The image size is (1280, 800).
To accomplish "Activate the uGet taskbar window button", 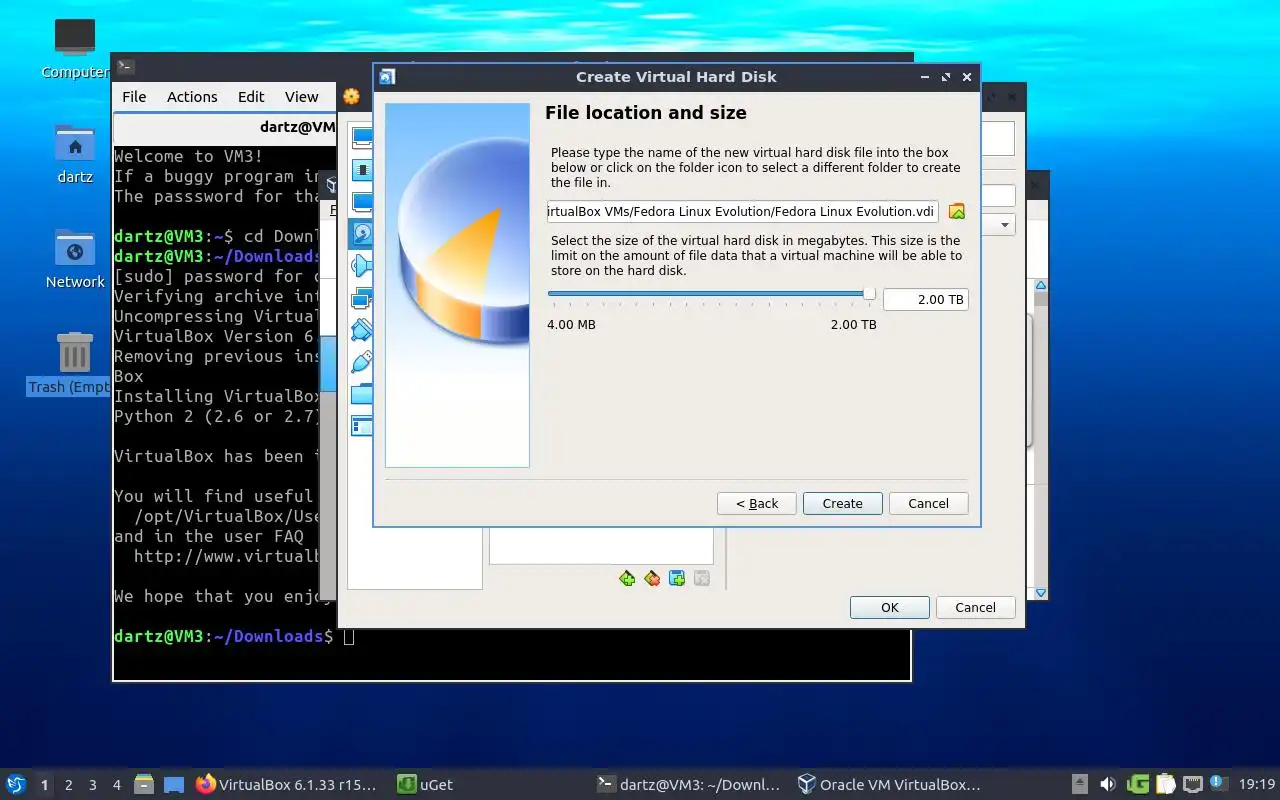I will 425,785.
